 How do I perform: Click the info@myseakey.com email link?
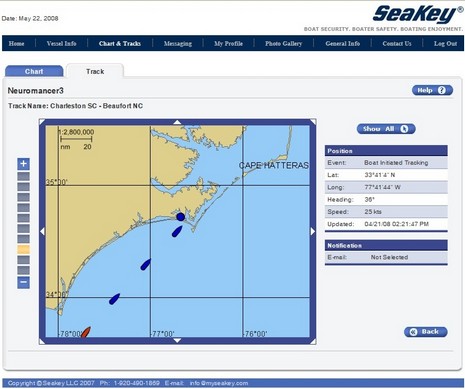pyautogui.click(x=219, y=383)
